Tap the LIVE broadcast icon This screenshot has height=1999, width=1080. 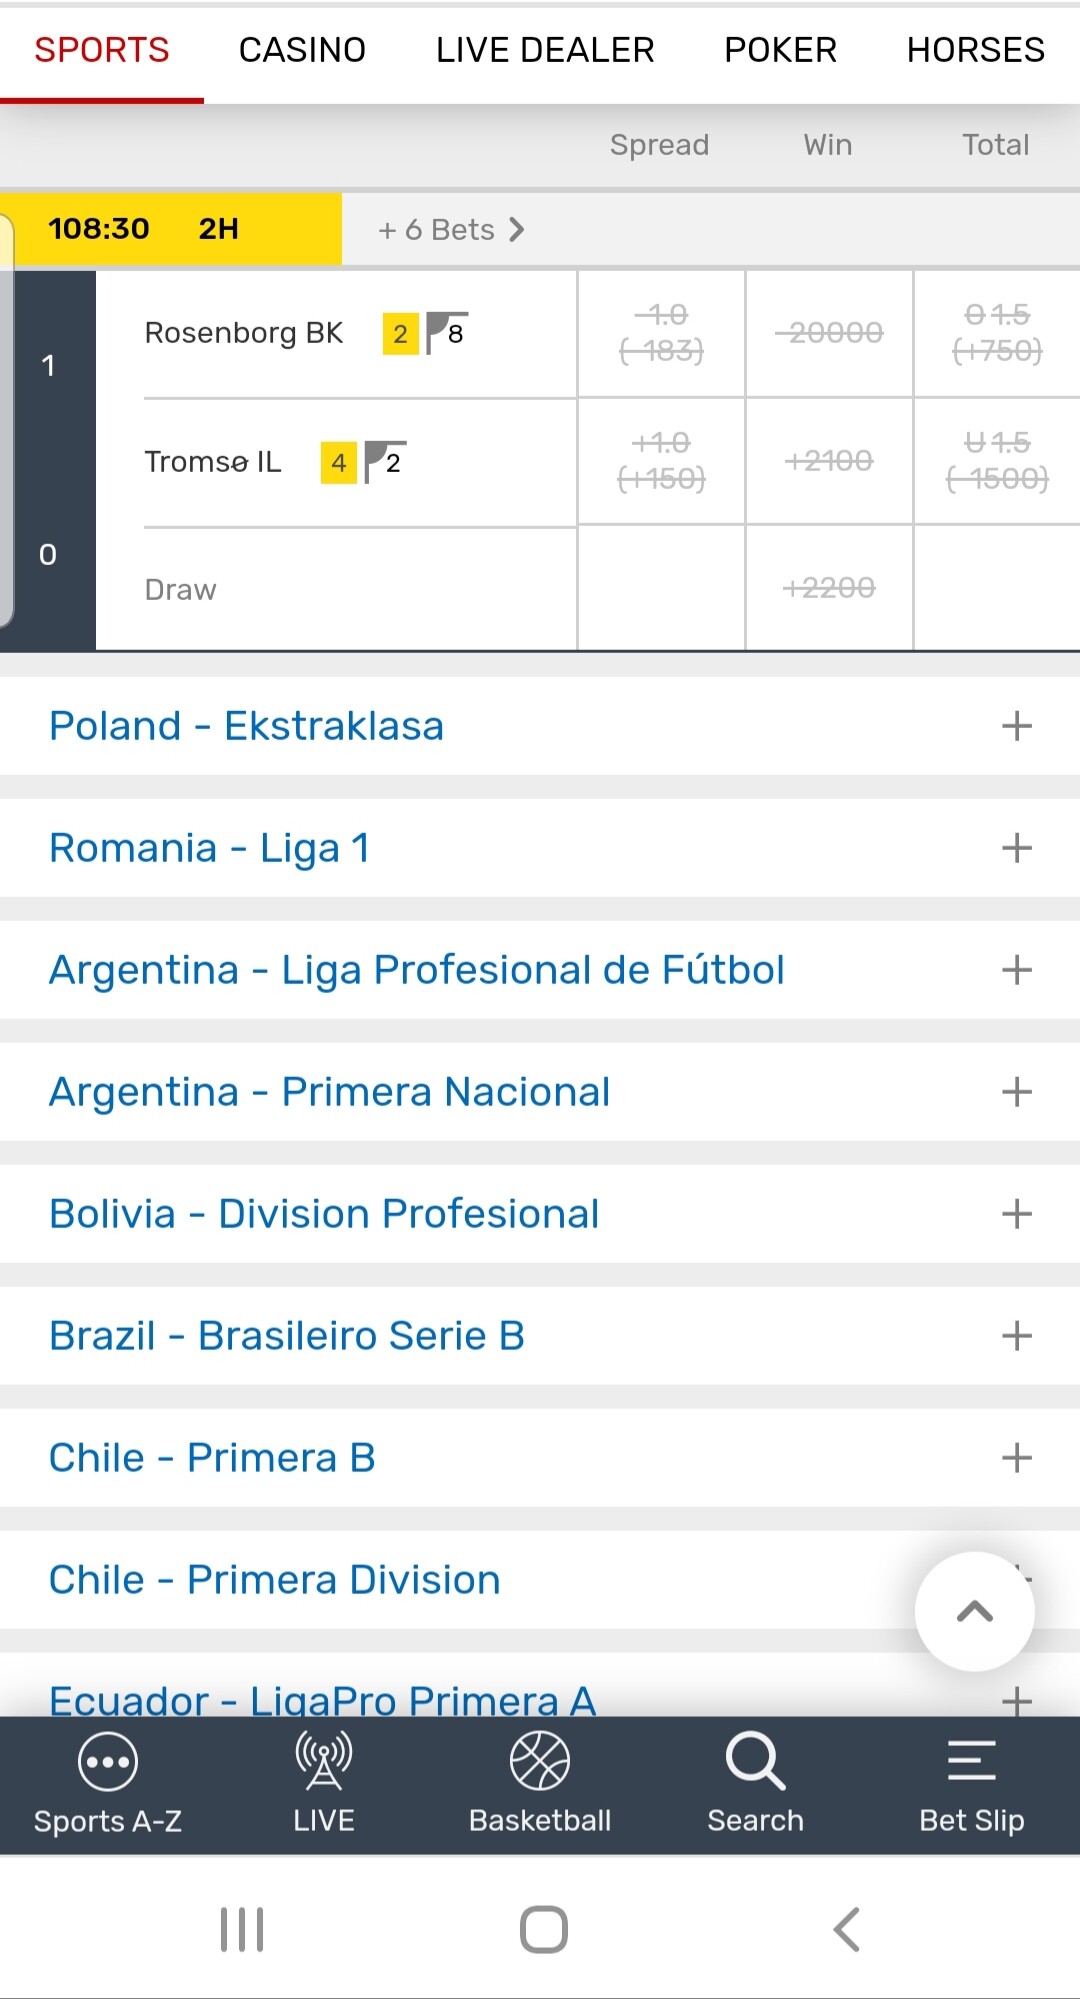[323, 1761]
